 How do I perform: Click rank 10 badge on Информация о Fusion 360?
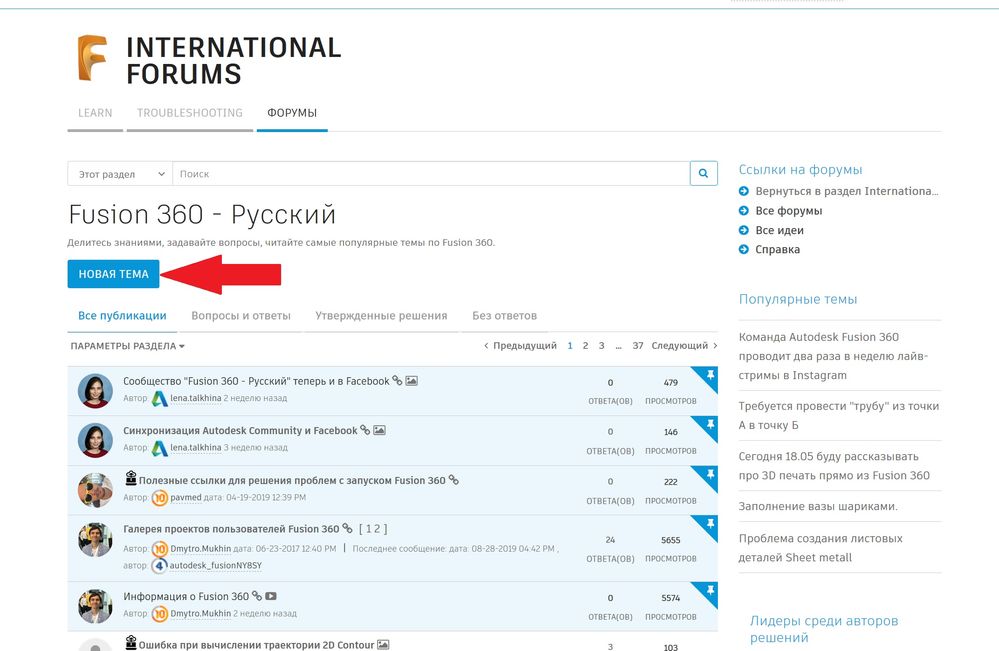[x=159, y=614]
